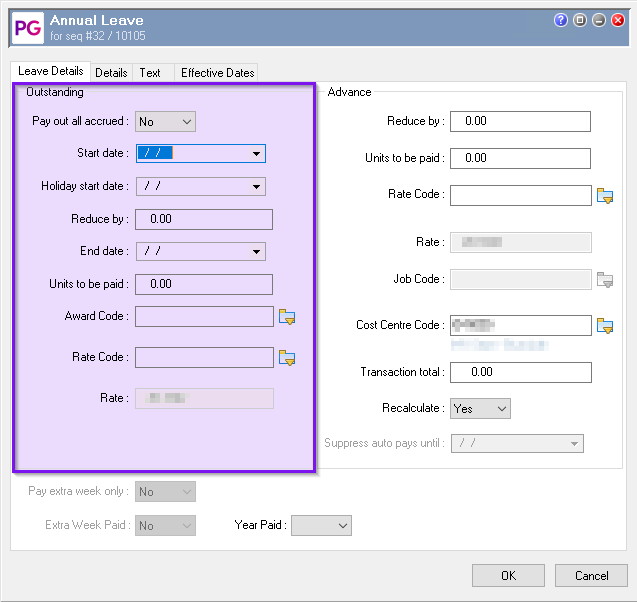Viewport: 637px width, 602px height.
Task: Click Advance Units to be paid field
Action: tap(520, 158)
